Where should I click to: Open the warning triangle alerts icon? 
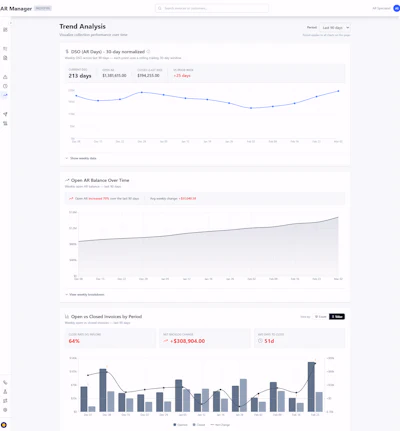click(5, 77)
